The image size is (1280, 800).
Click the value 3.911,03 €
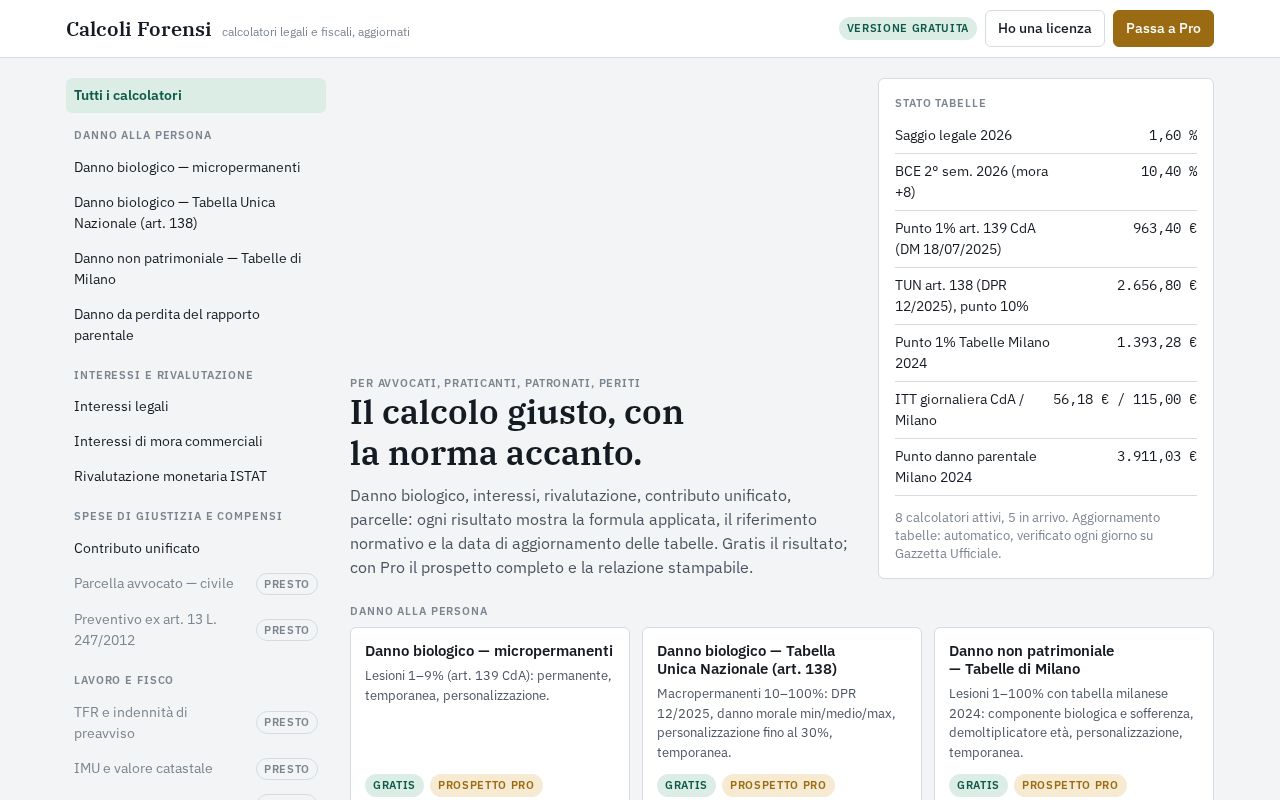tap(1156, 456)
